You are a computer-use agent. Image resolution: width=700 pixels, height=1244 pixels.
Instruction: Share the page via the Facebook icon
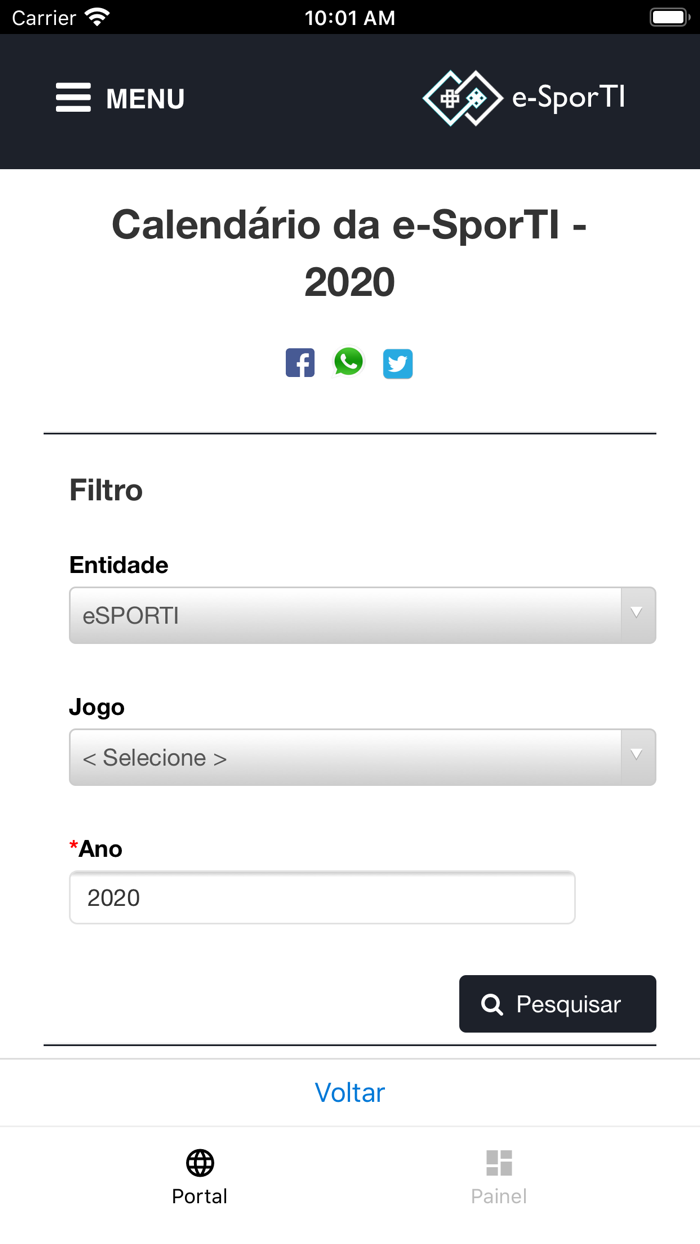tap(299, 362)
